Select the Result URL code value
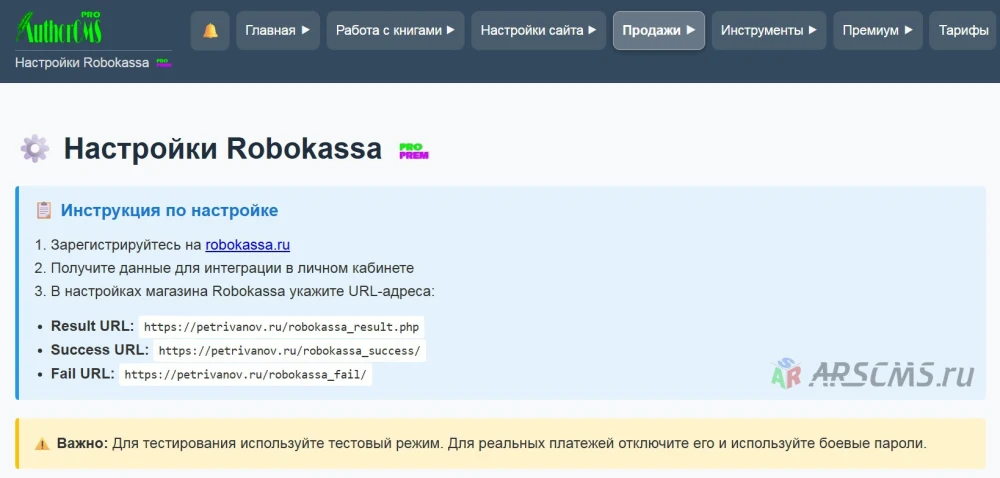Viewport: 1000px width, 478px height. [x=281, y=327]
